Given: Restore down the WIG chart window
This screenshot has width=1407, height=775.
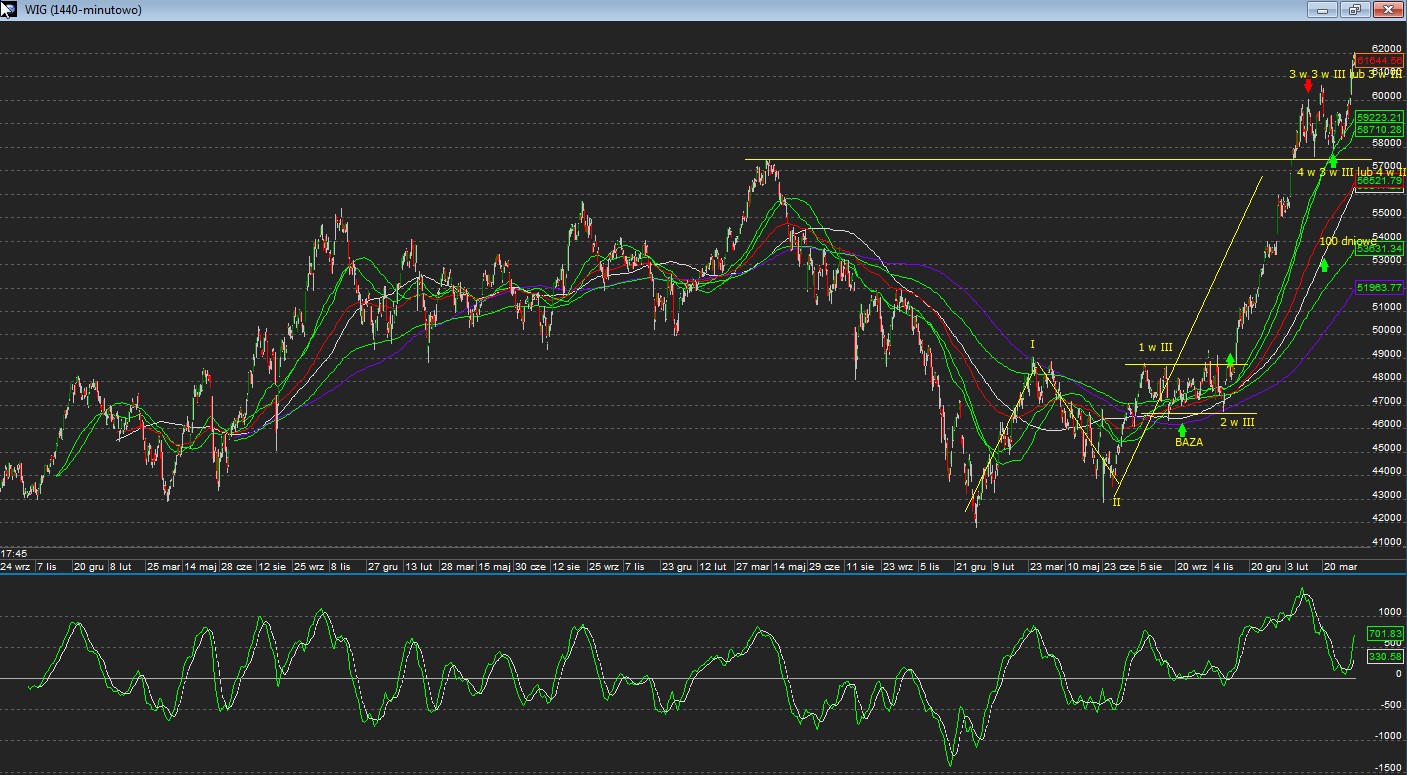Looking at the screenshot, I should click(1355, 10).
